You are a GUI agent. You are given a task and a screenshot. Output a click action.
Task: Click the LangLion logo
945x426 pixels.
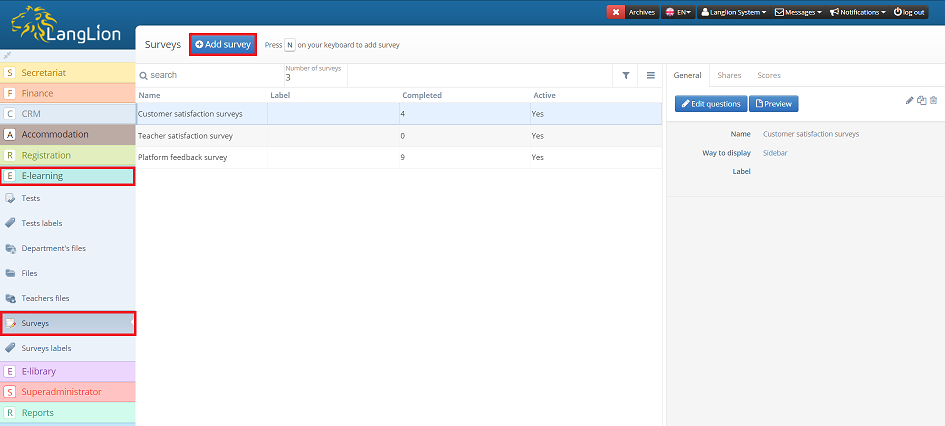point(68,27)
